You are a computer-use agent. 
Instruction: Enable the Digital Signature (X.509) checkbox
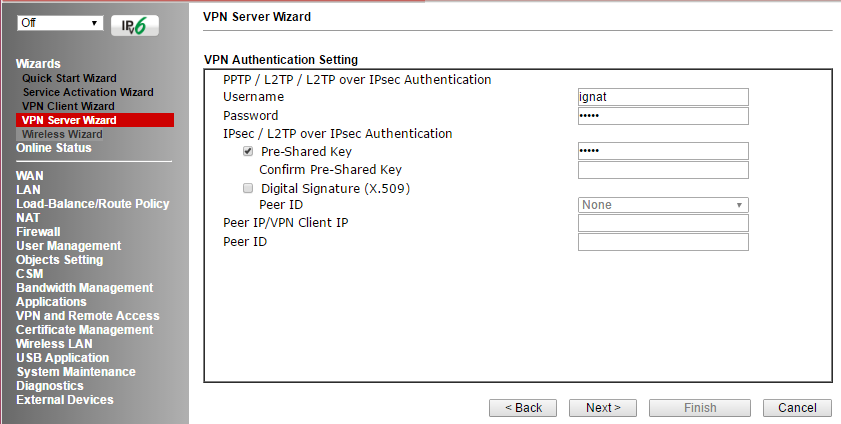pos(248,188)
